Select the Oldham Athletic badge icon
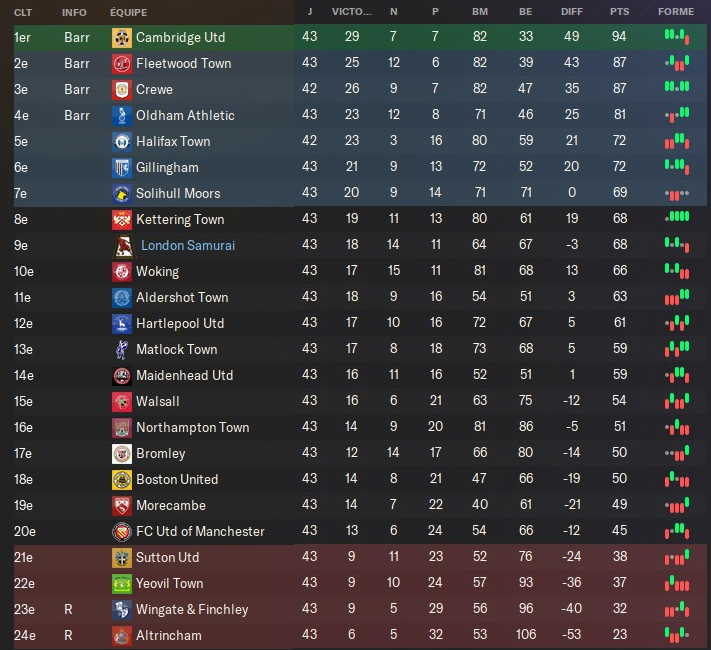The height and width of the screenshot is (650, 711). pos(121,116)
